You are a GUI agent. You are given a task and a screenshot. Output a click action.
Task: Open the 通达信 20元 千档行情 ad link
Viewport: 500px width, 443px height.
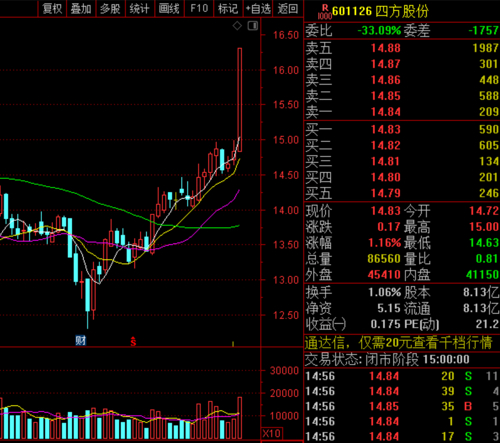pyautogui.click(x=398, y=342)
